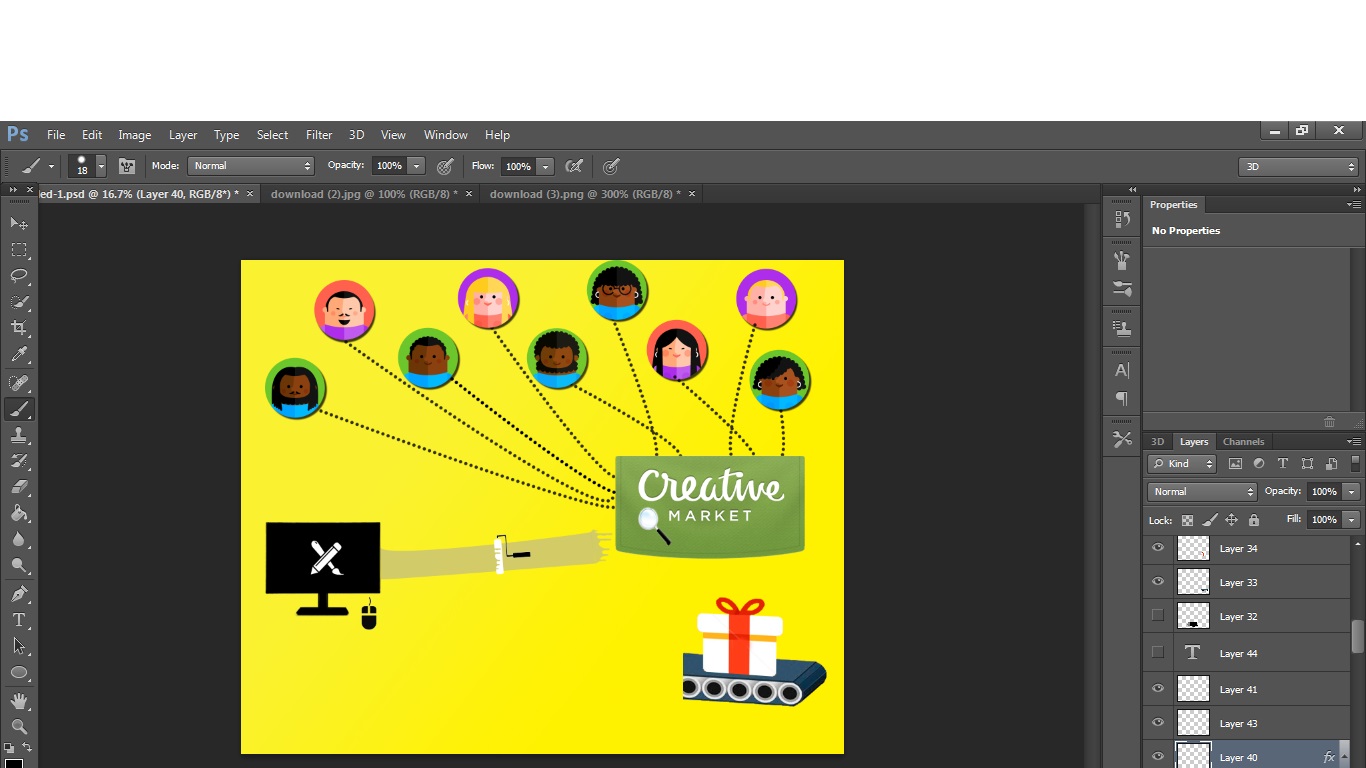The width and height of the screenshot is (1366, 768).
Task: Select the History Brush tool
Action: point(19,461)
